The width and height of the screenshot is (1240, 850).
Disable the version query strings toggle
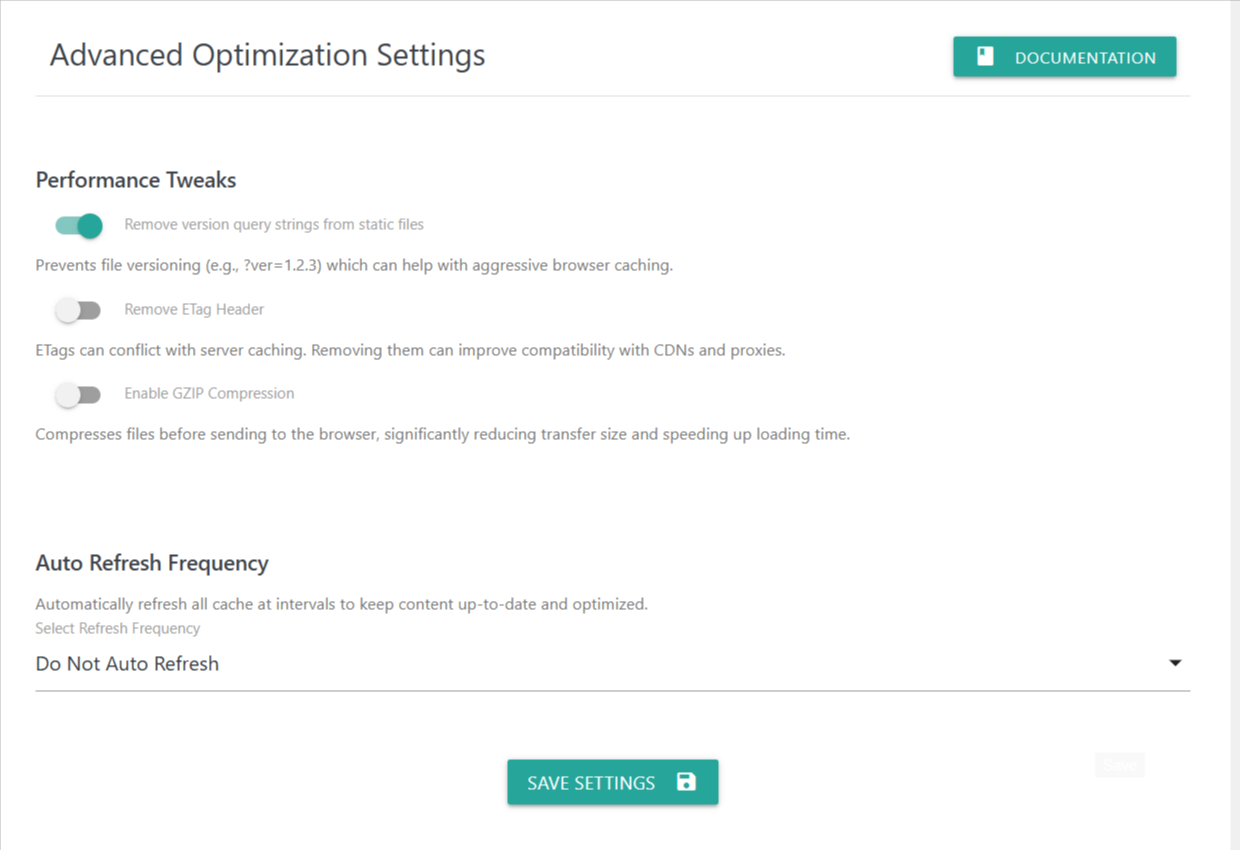coord(79,225)
